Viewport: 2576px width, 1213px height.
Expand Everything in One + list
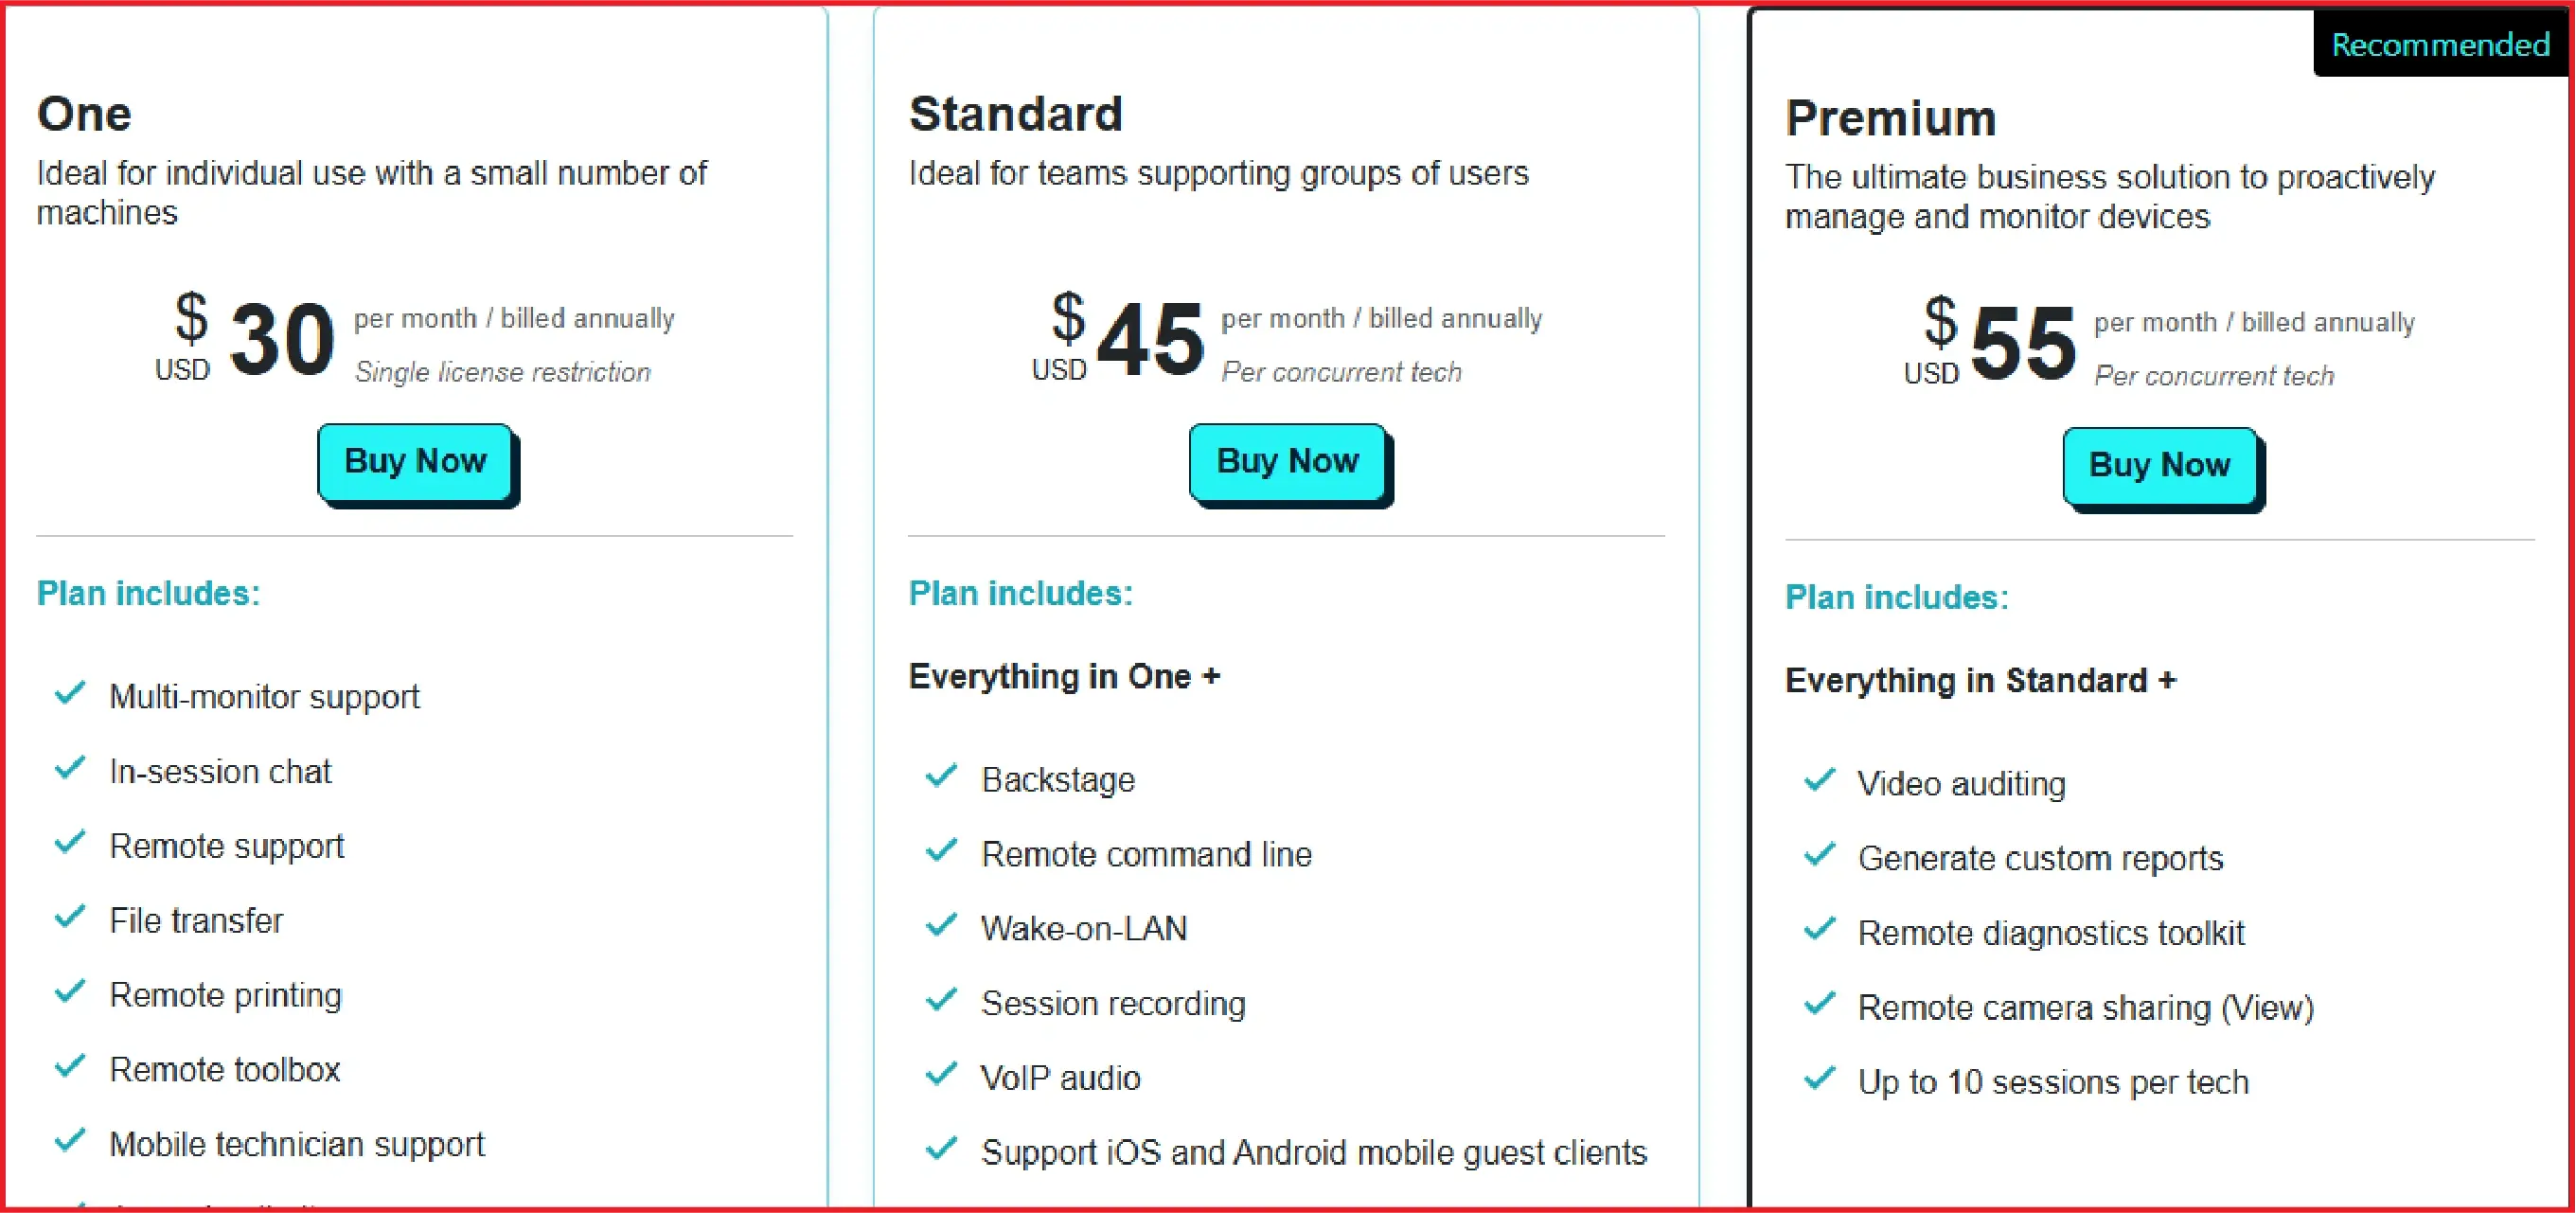[1064, 676]
